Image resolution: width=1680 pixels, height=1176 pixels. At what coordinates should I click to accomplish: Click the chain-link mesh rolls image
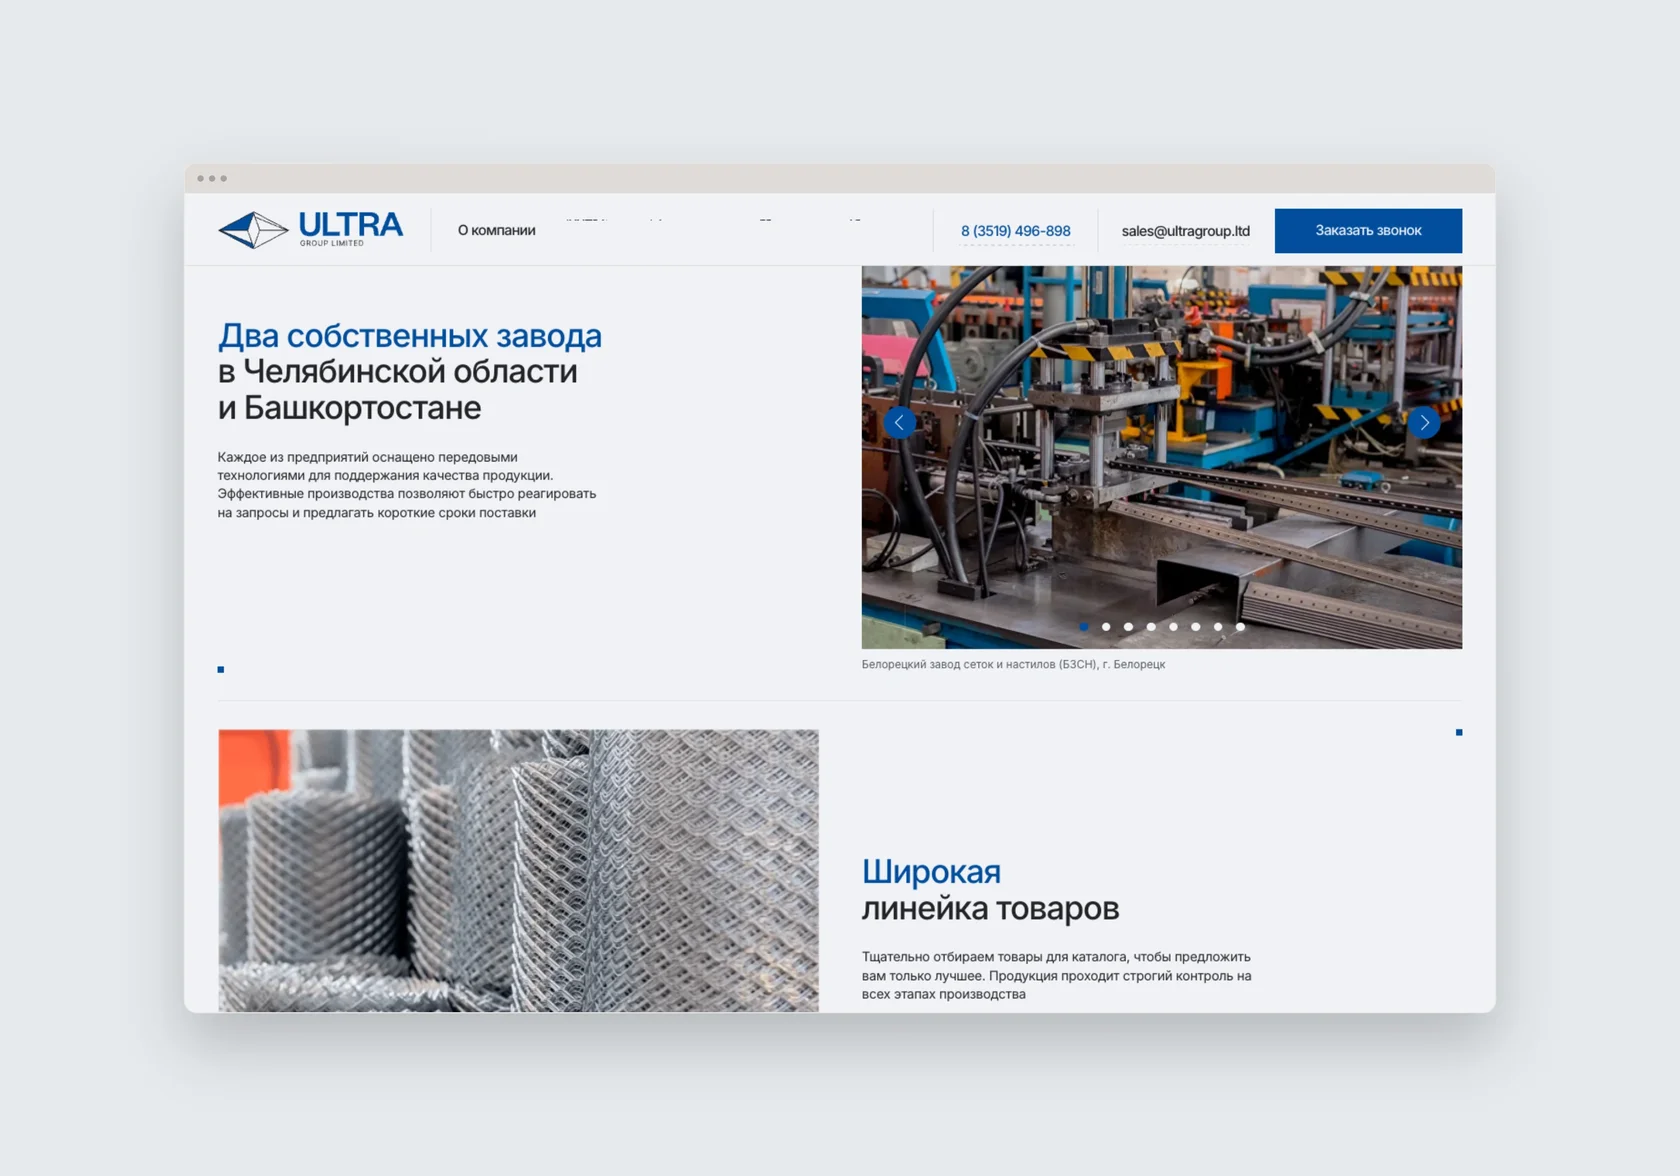[518, 870]
